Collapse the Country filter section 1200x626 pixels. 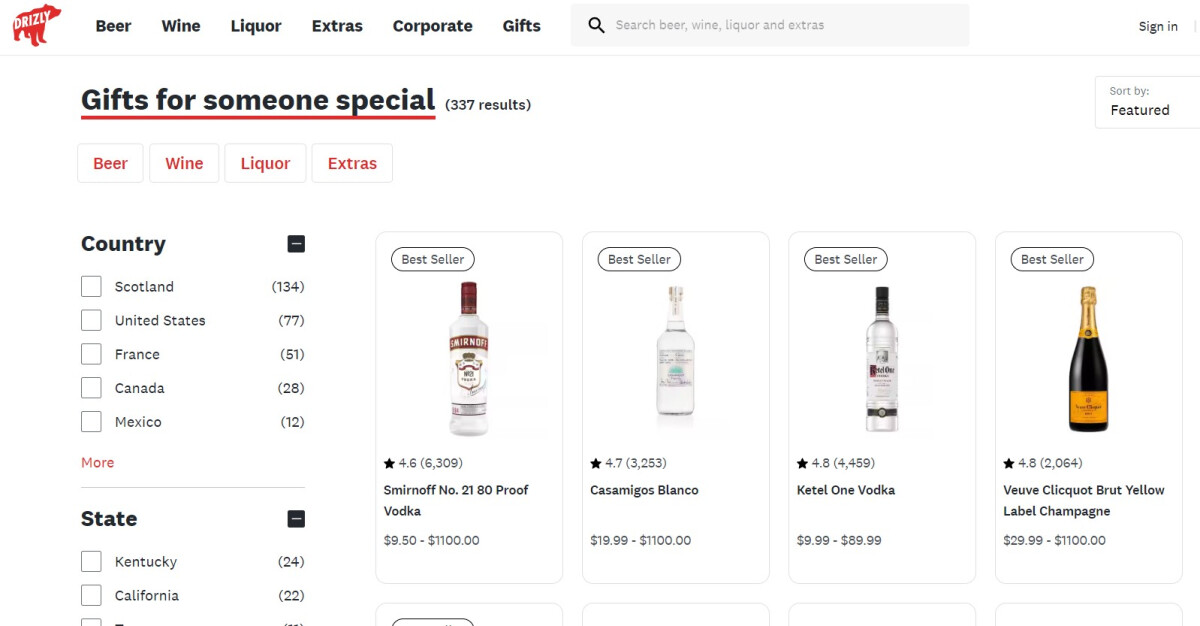[x=296, y=244]
